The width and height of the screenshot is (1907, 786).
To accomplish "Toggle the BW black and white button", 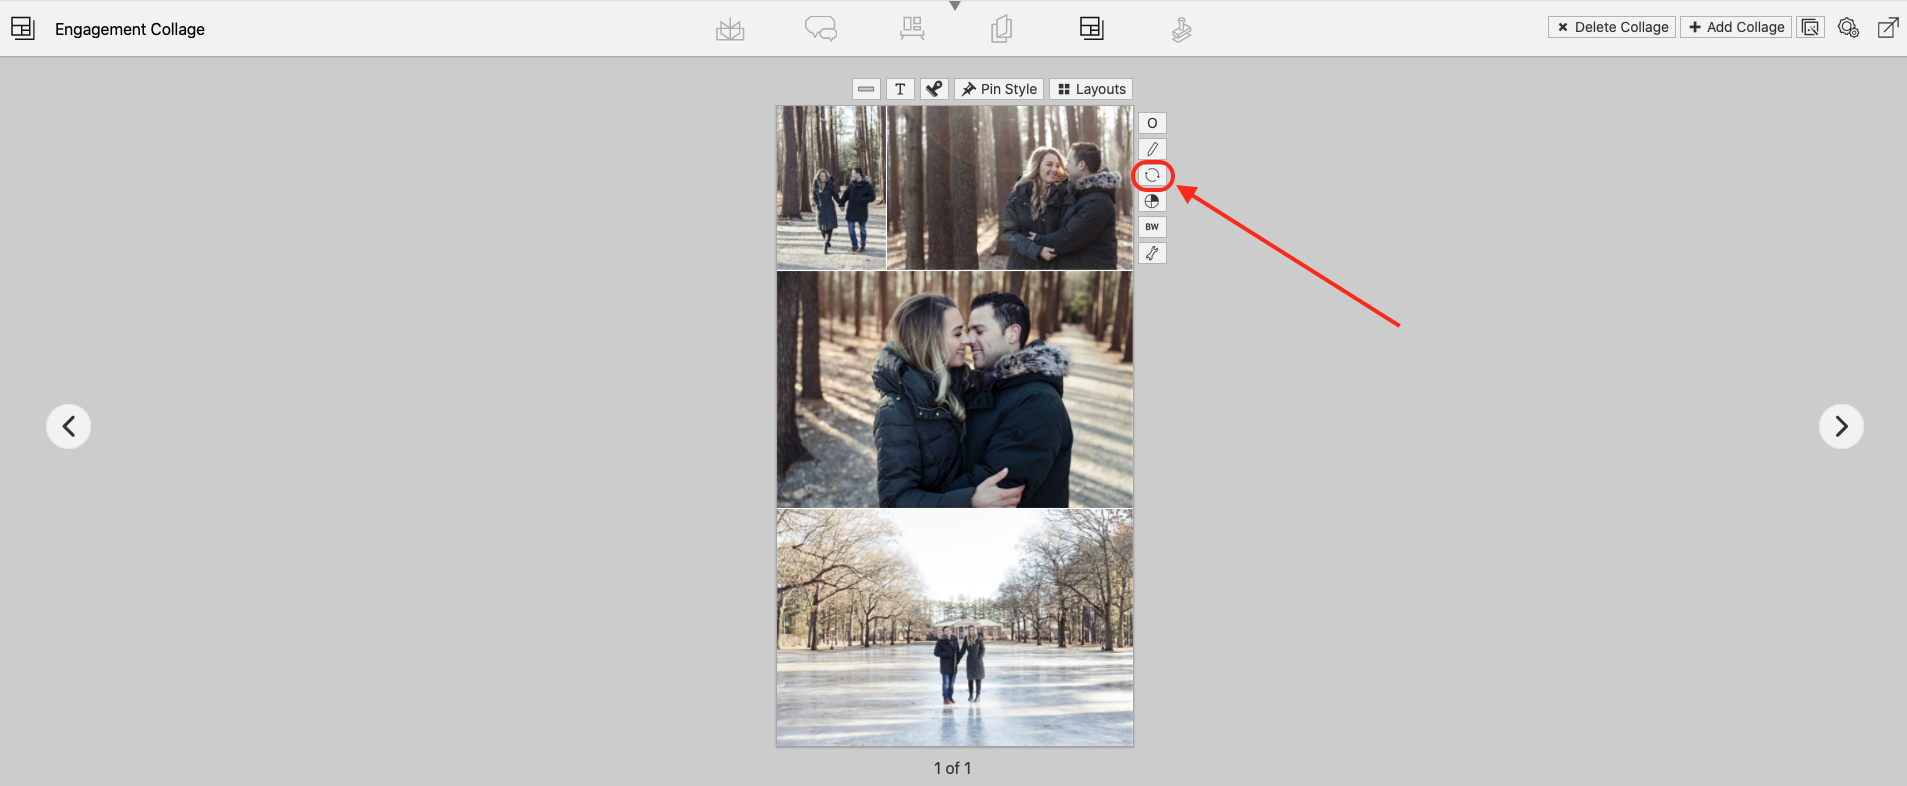I will 1152,227.
